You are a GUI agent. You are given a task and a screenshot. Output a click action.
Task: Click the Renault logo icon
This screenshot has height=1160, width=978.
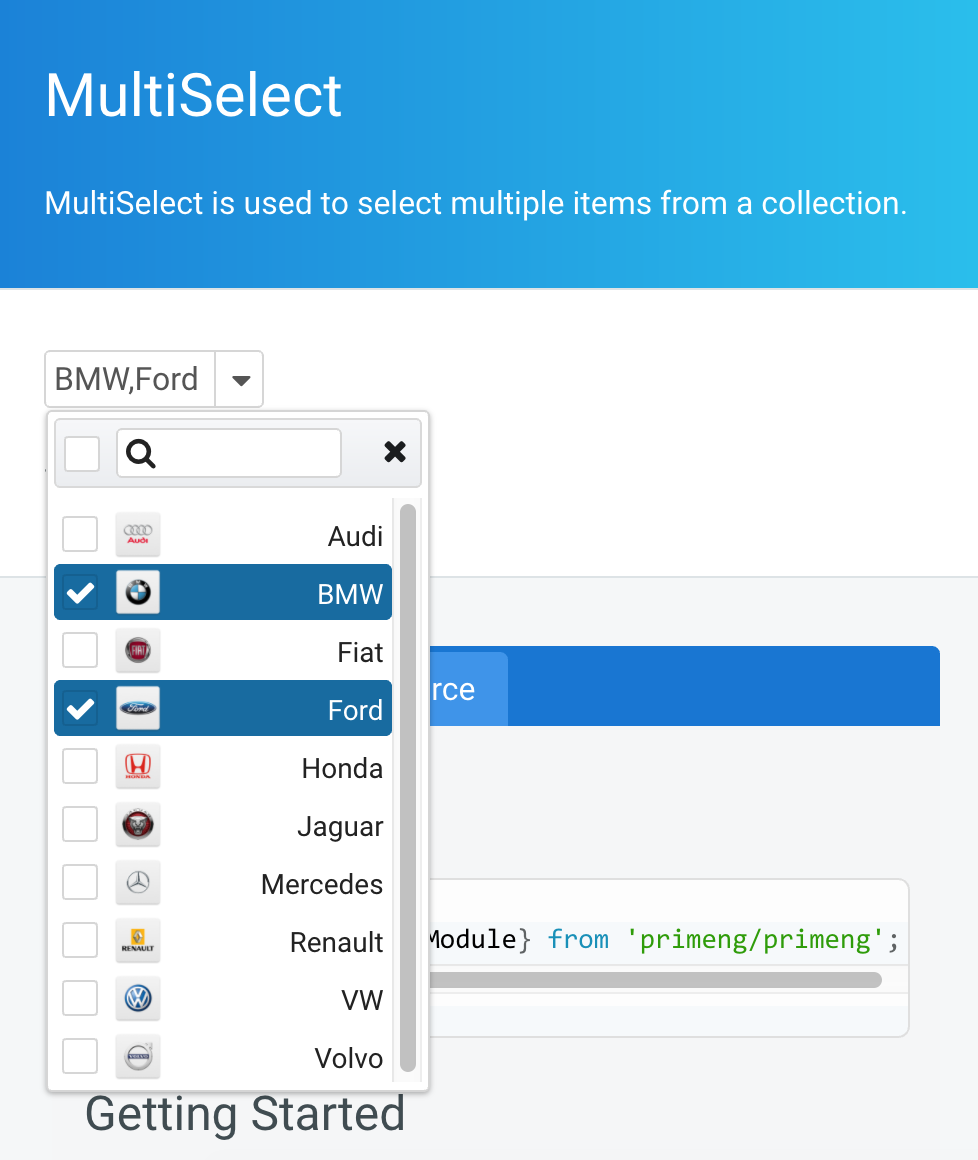tap(138, 940)
